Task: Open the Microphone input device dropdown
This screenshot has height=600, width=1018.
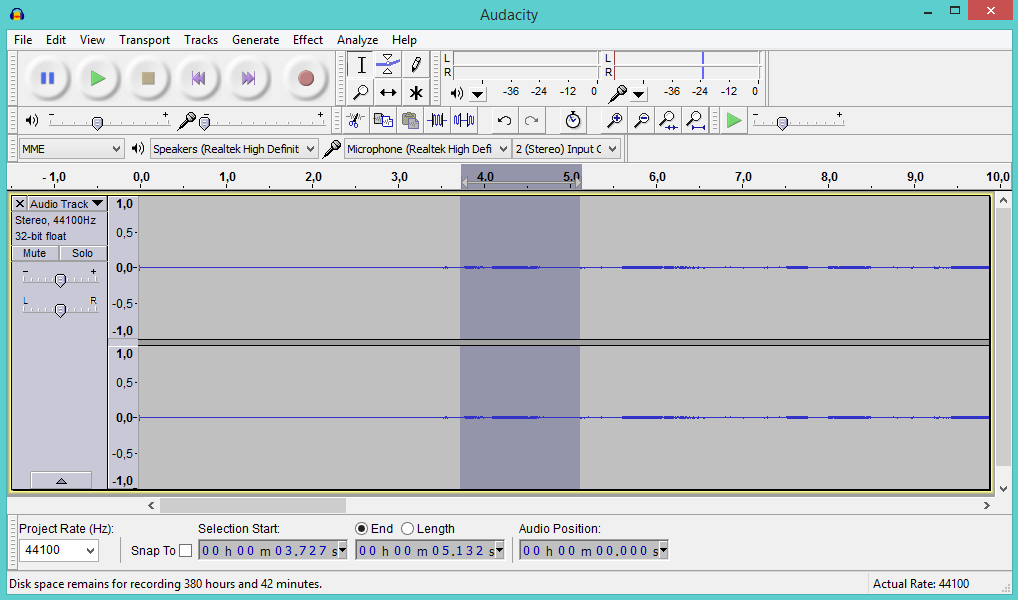Action: click(427, 149)
